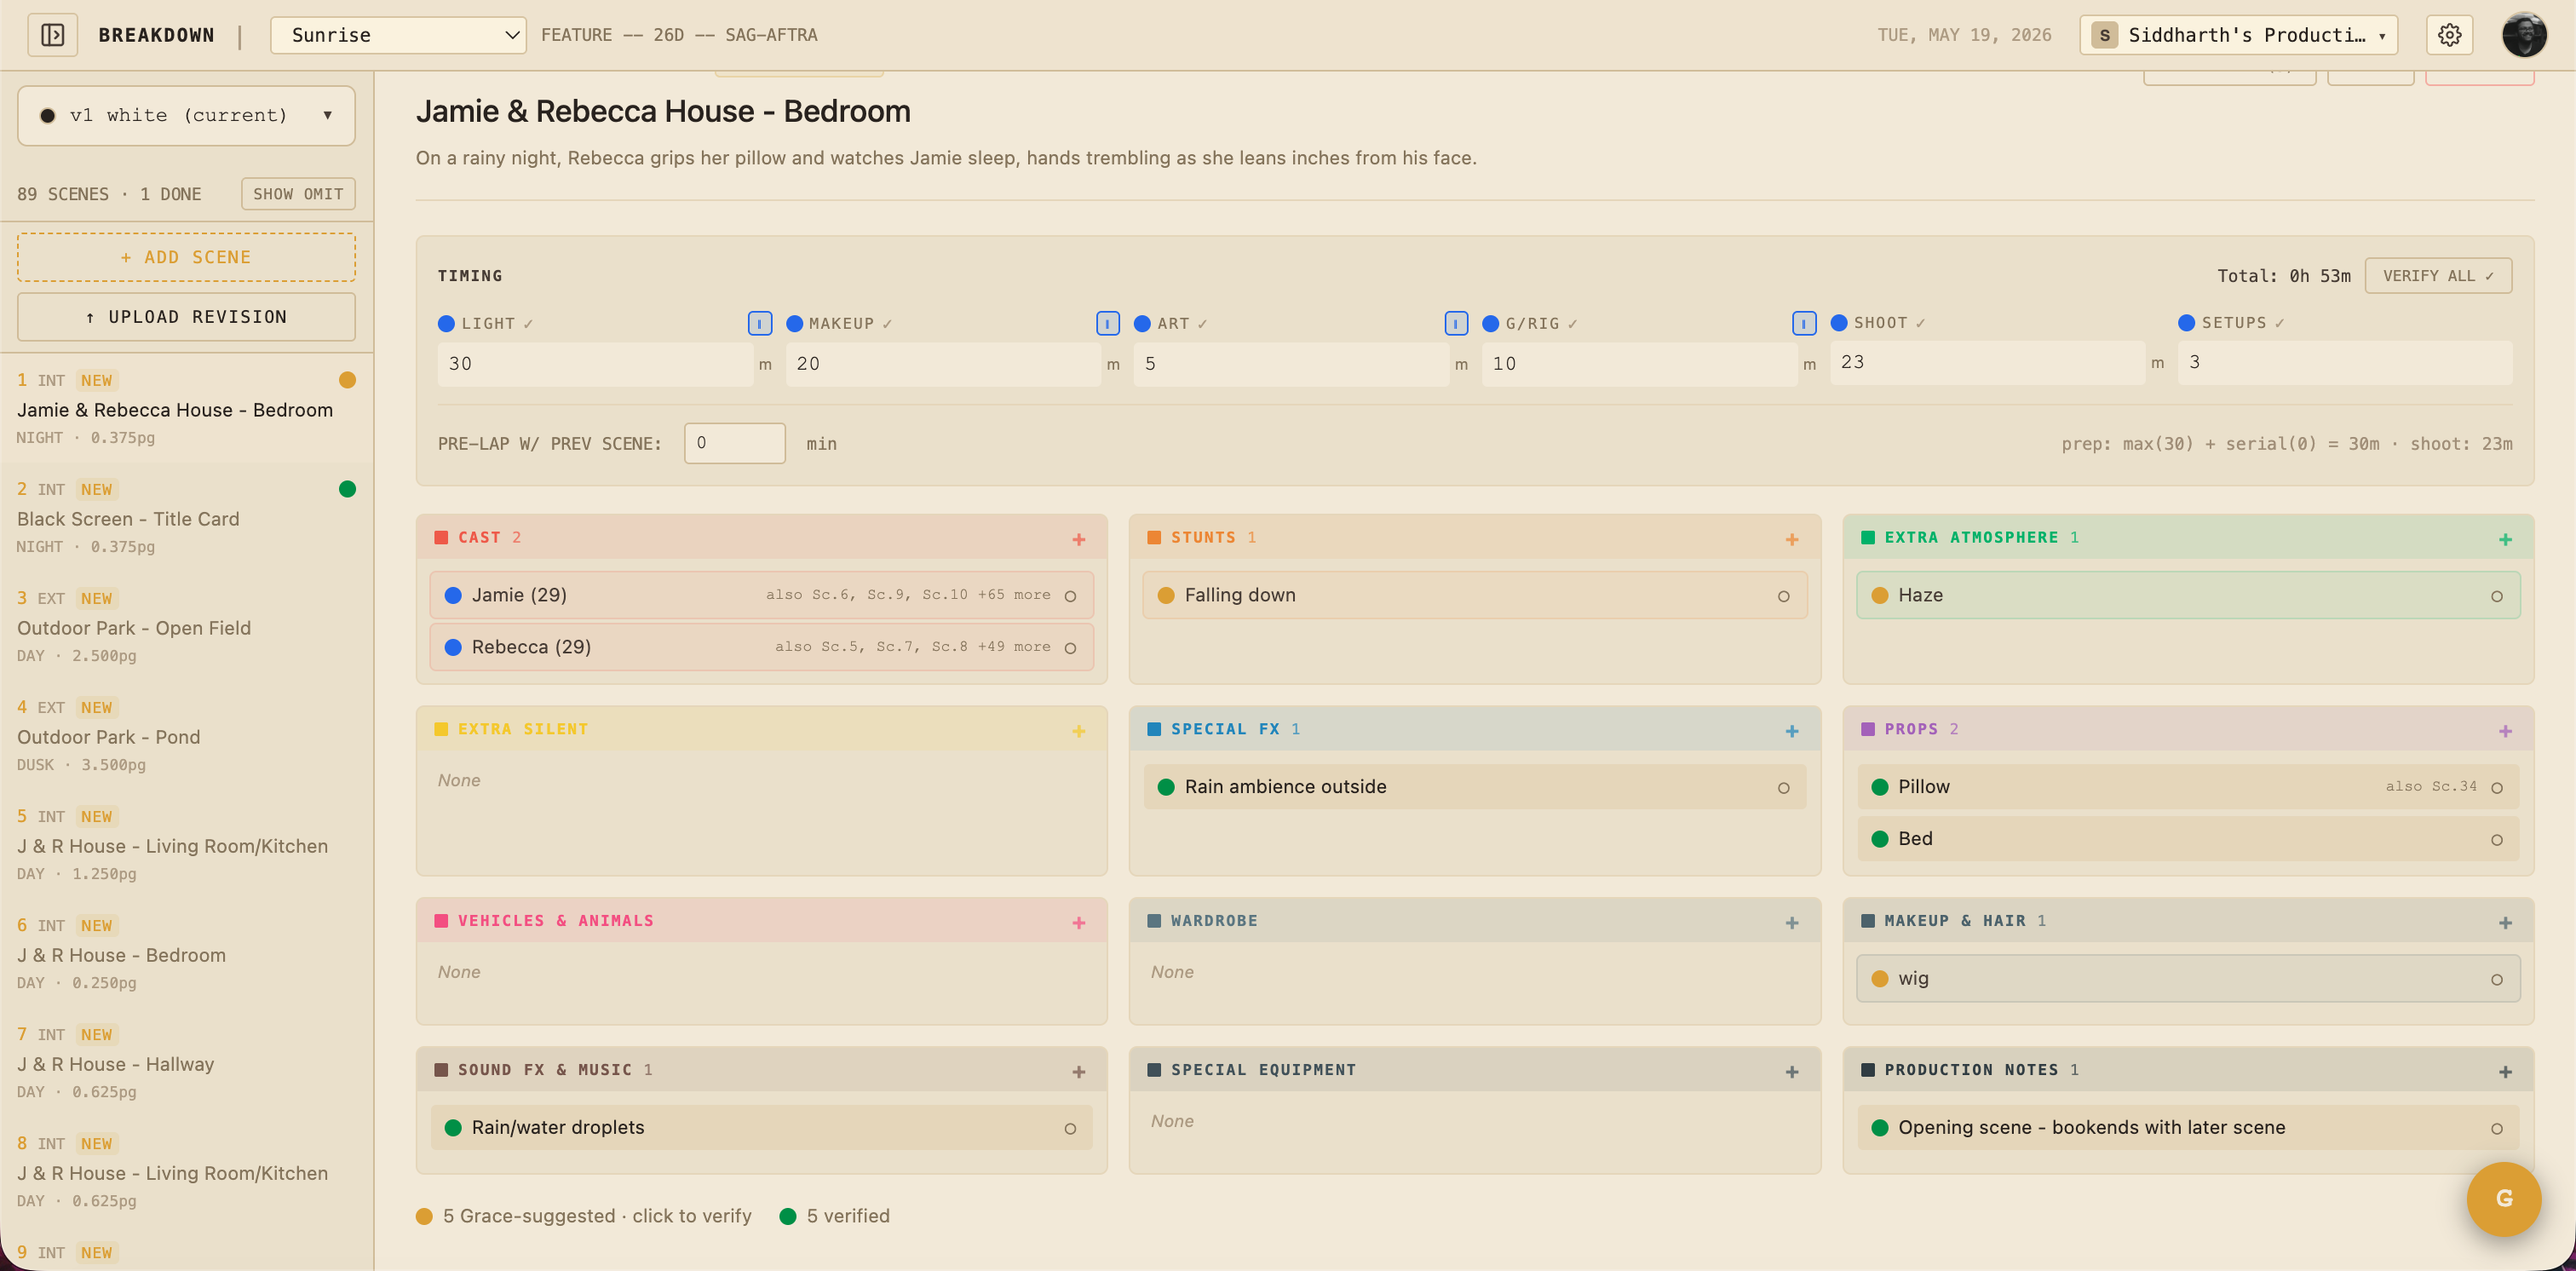Add a new Stunts element
This screenshot has height=1271, width=2576.
(x=1791, y=539)
